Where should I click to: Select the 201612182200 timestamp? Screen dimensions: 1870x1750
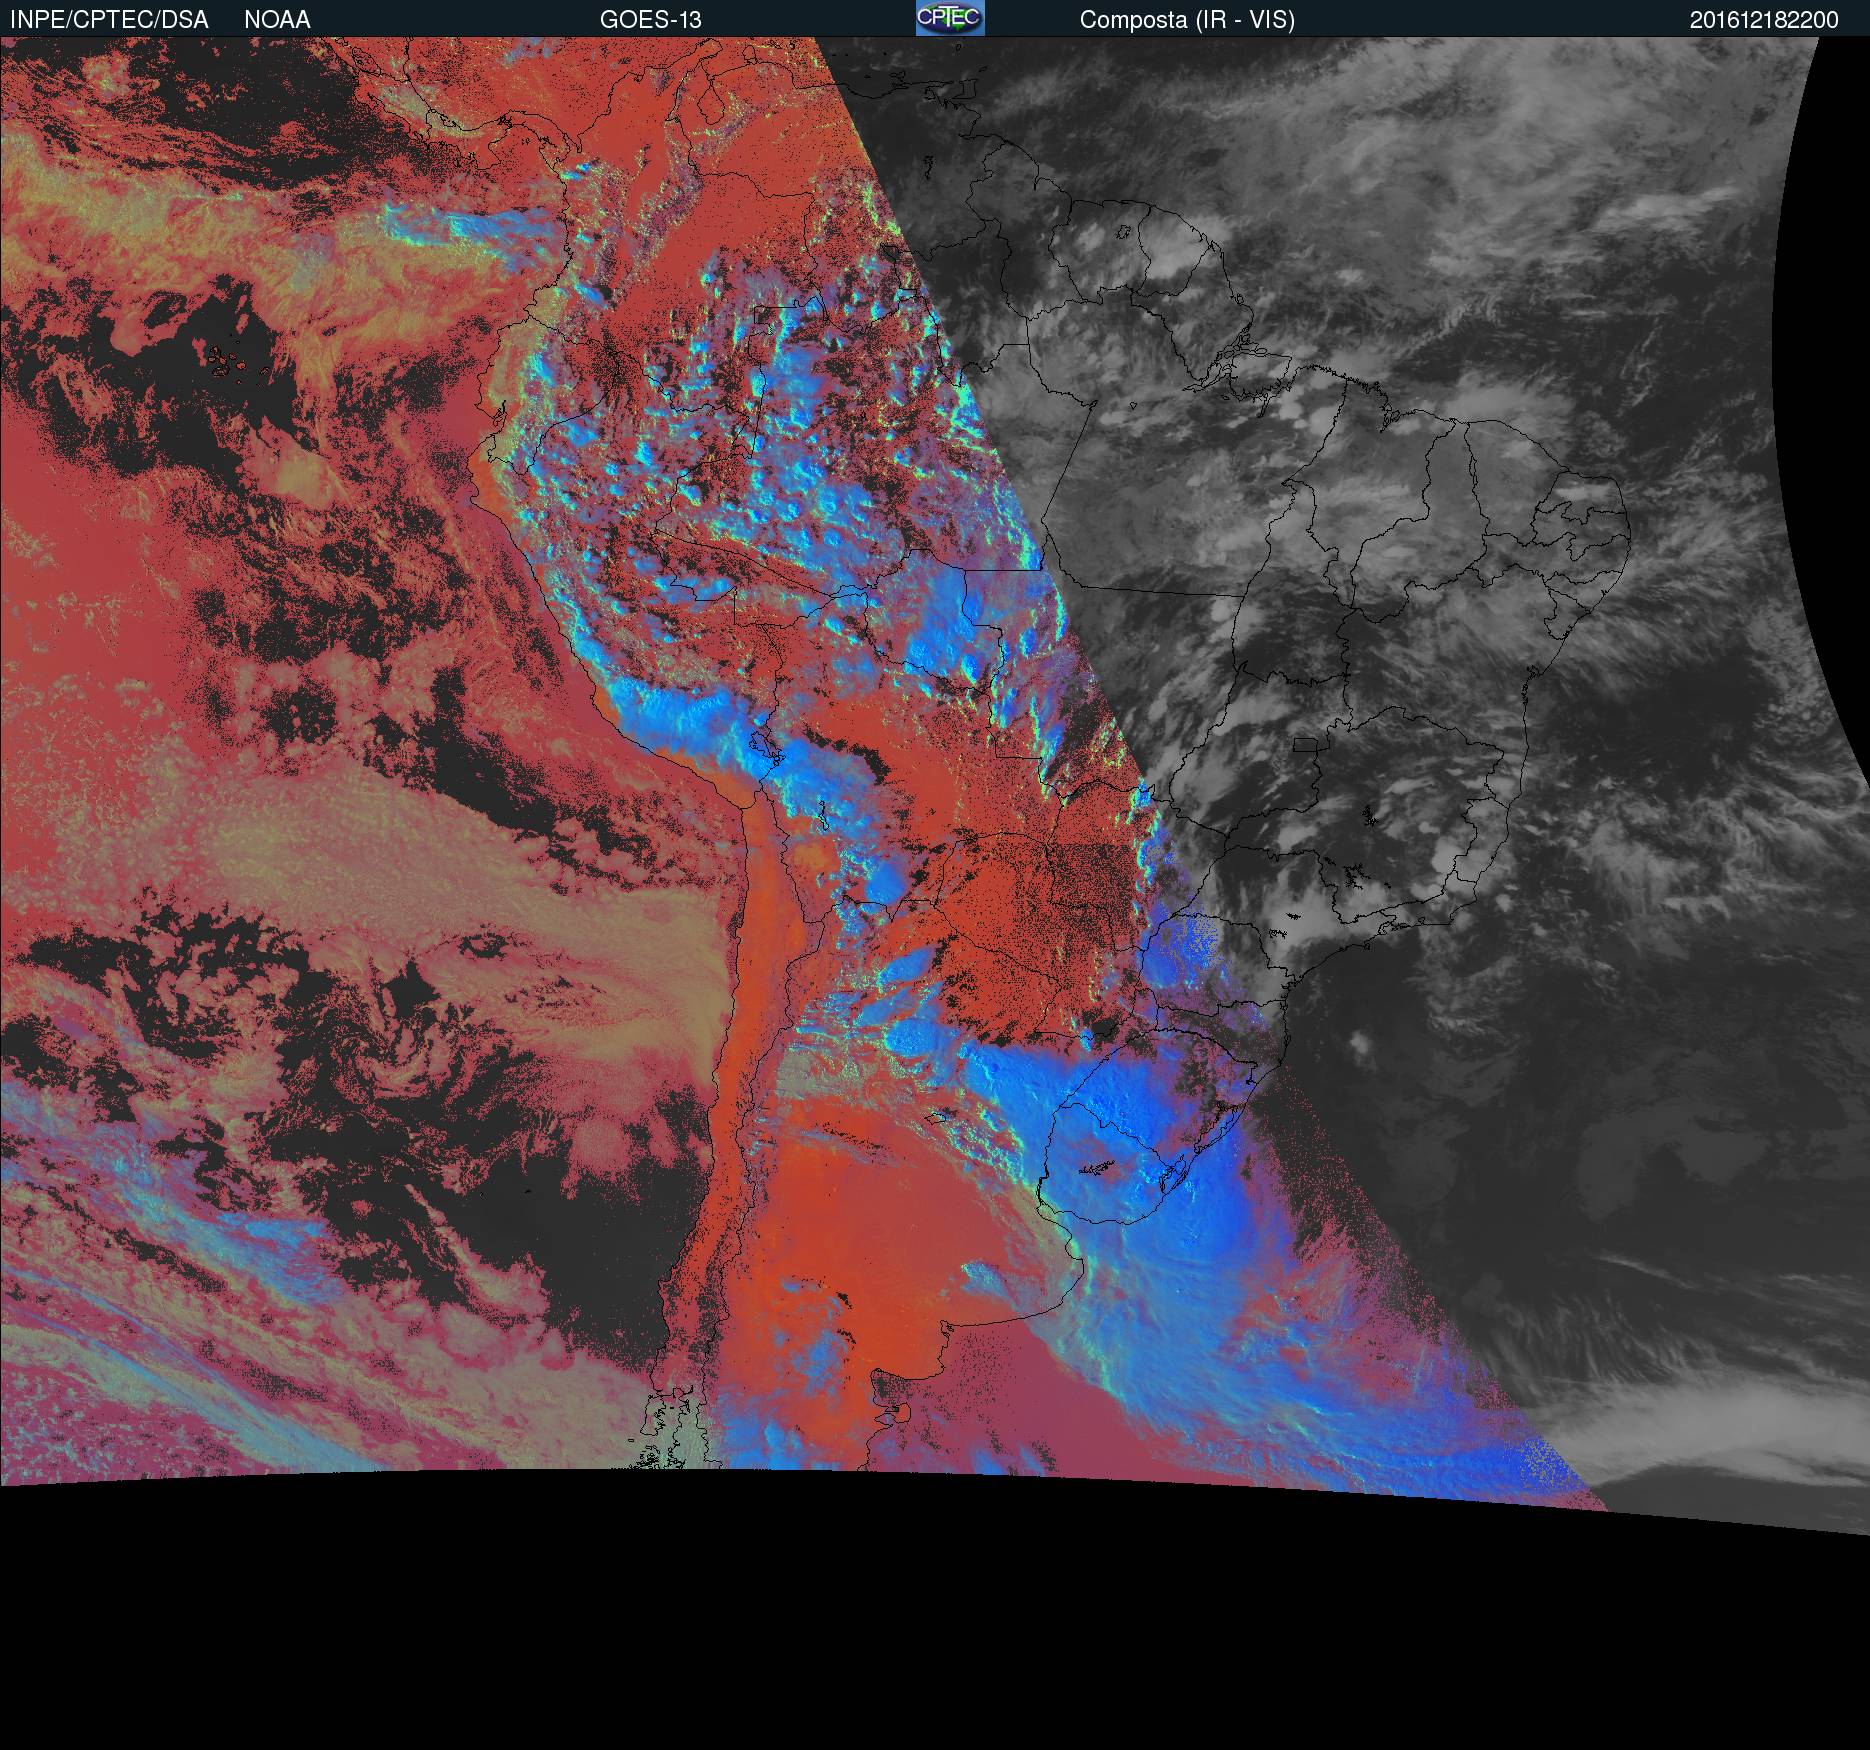(1764, 20)
